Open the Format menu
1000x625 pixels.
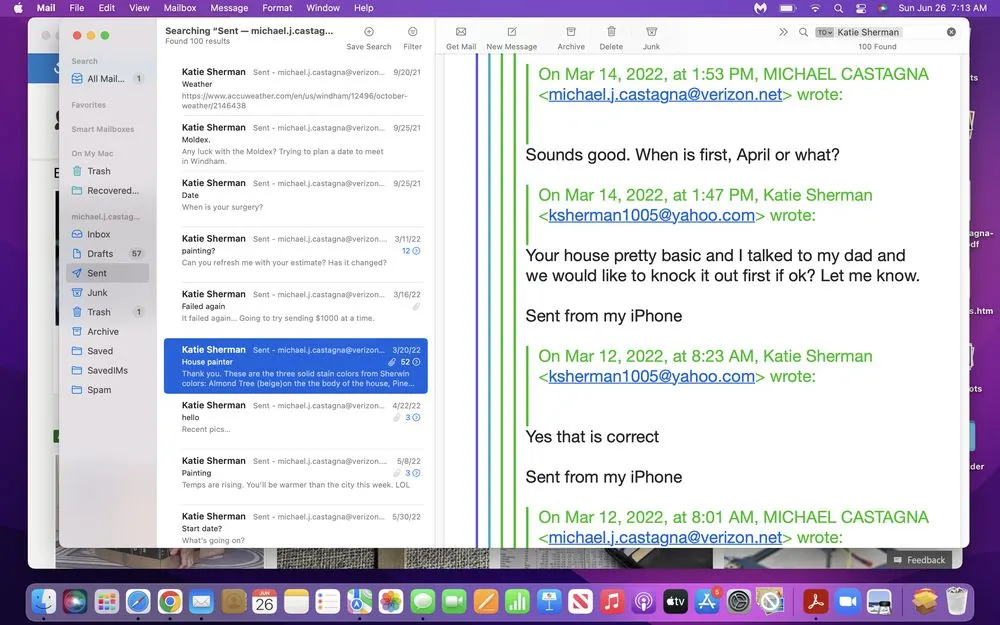pos(277,8)
